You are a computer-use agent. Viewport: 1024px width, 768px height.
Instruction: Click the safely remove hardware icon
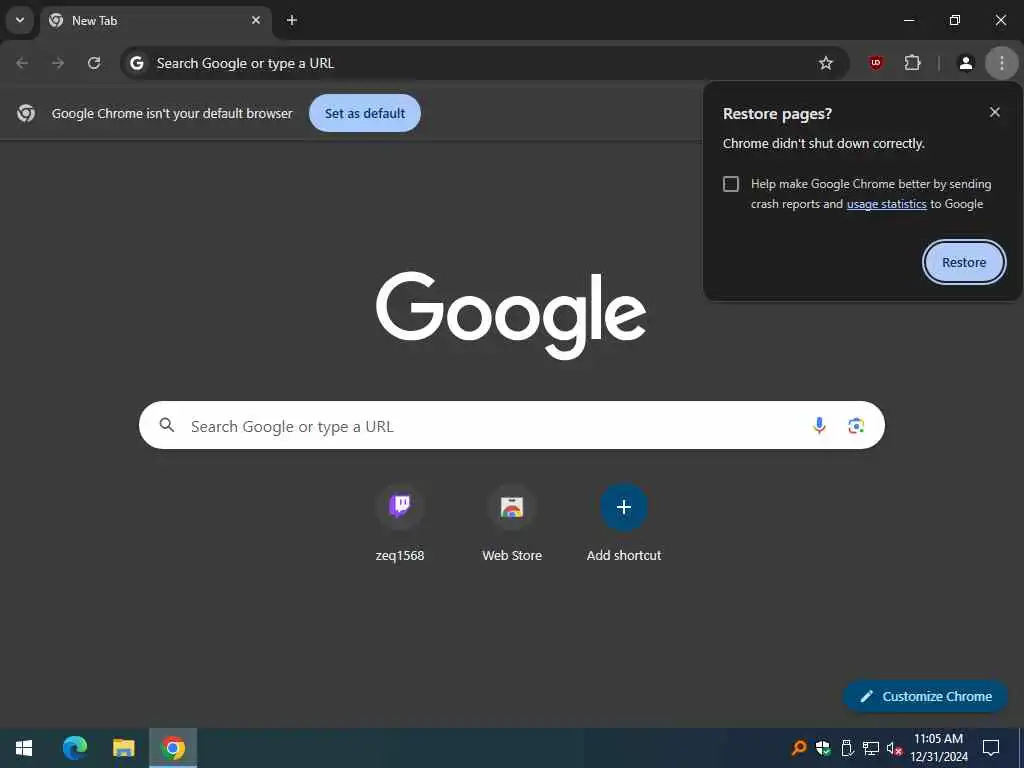[847, 748]
